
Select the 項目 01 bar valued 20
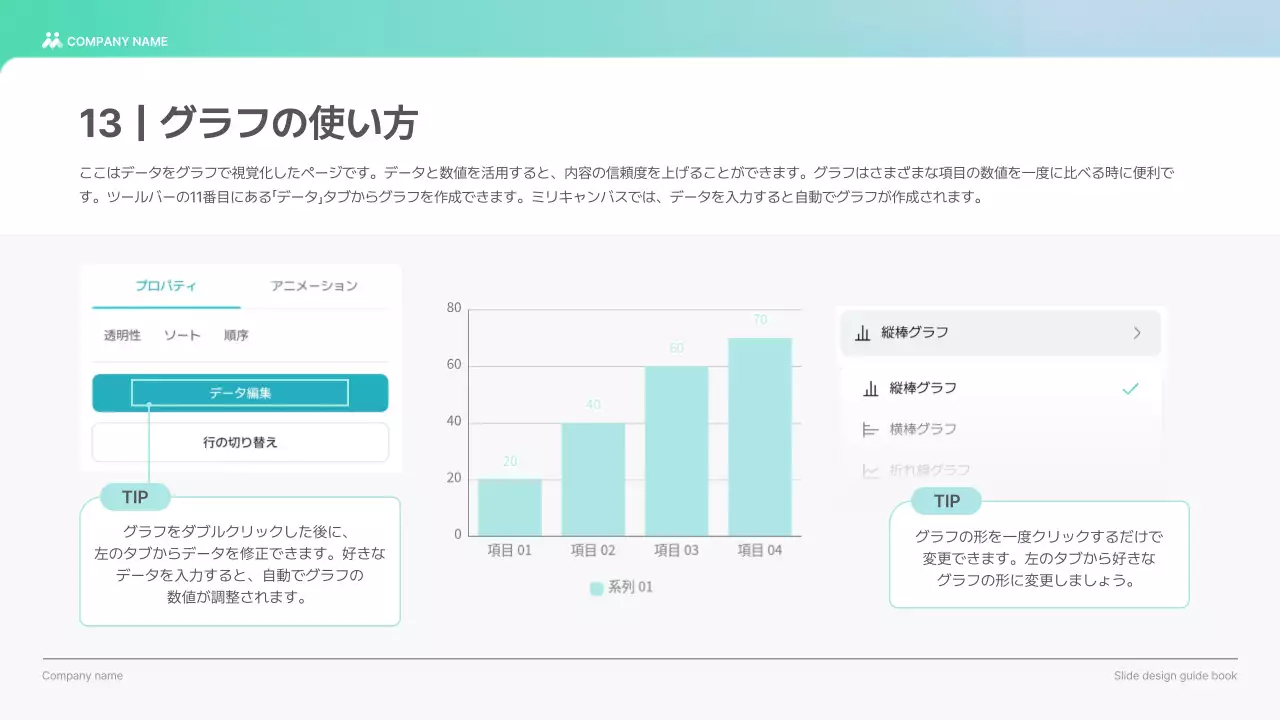pos(510,507)
